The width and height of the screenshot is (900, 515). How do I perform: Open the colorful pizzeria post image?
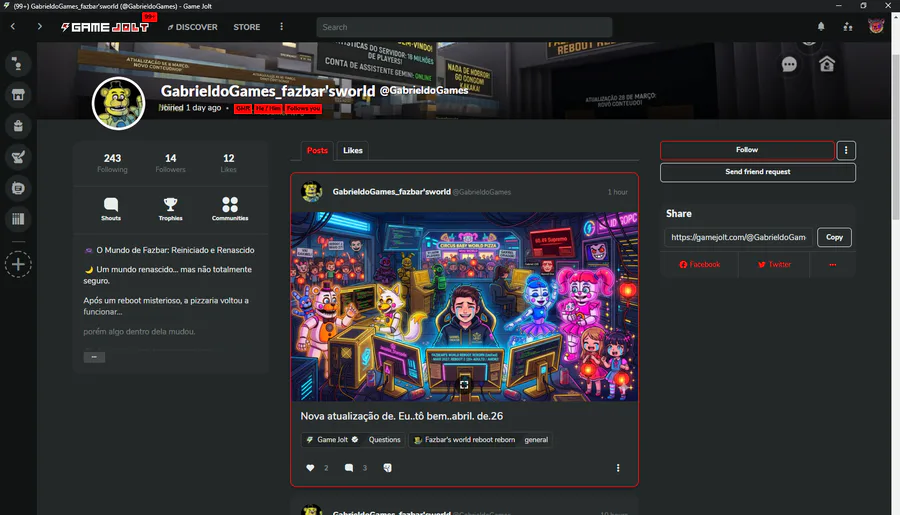pyautogui.click(x=464, y=307)
